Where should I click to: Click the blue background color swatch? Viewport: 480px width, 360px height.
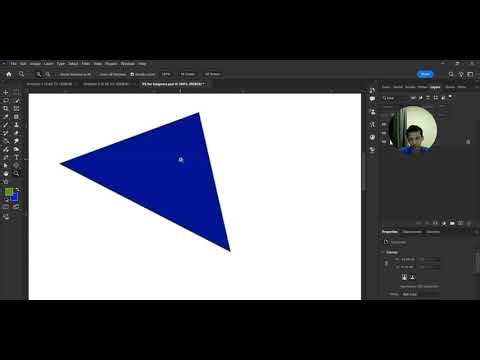click(x=15, y=198)
